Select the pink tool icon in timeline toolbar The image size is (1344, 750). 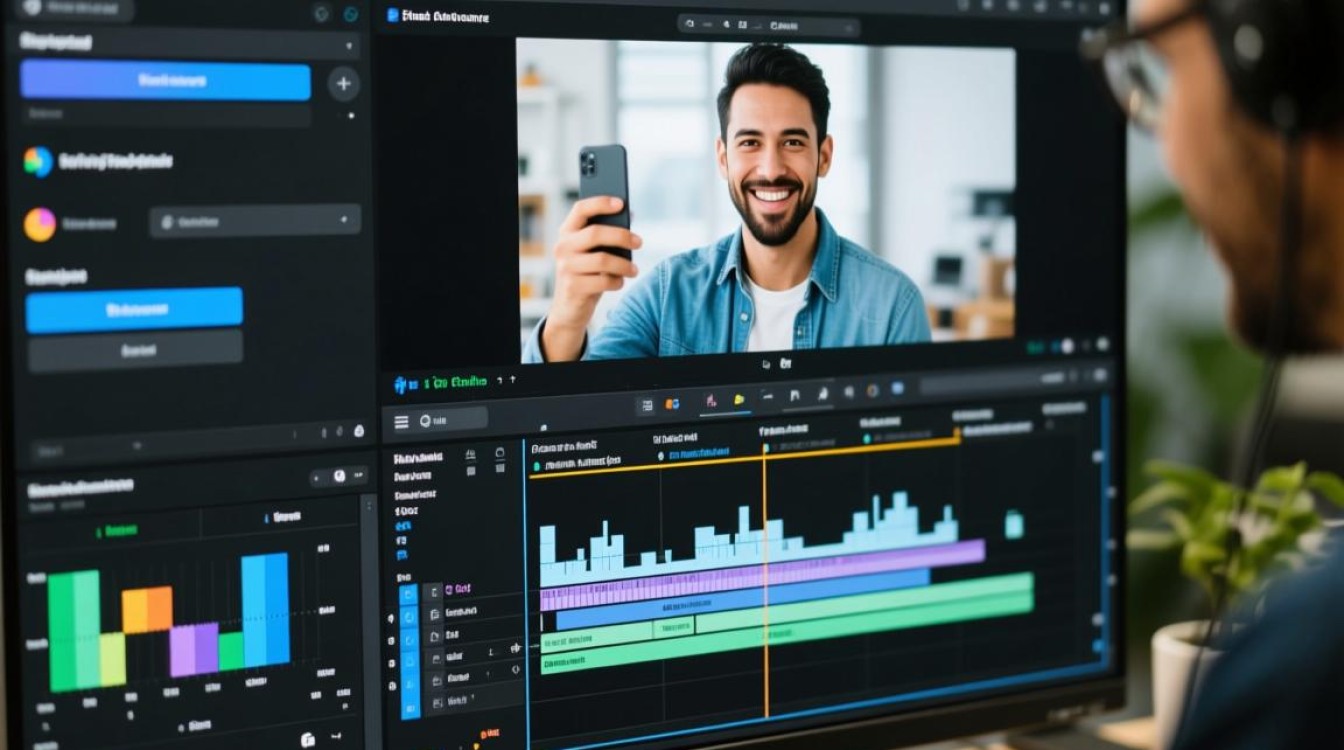[711, 401]
